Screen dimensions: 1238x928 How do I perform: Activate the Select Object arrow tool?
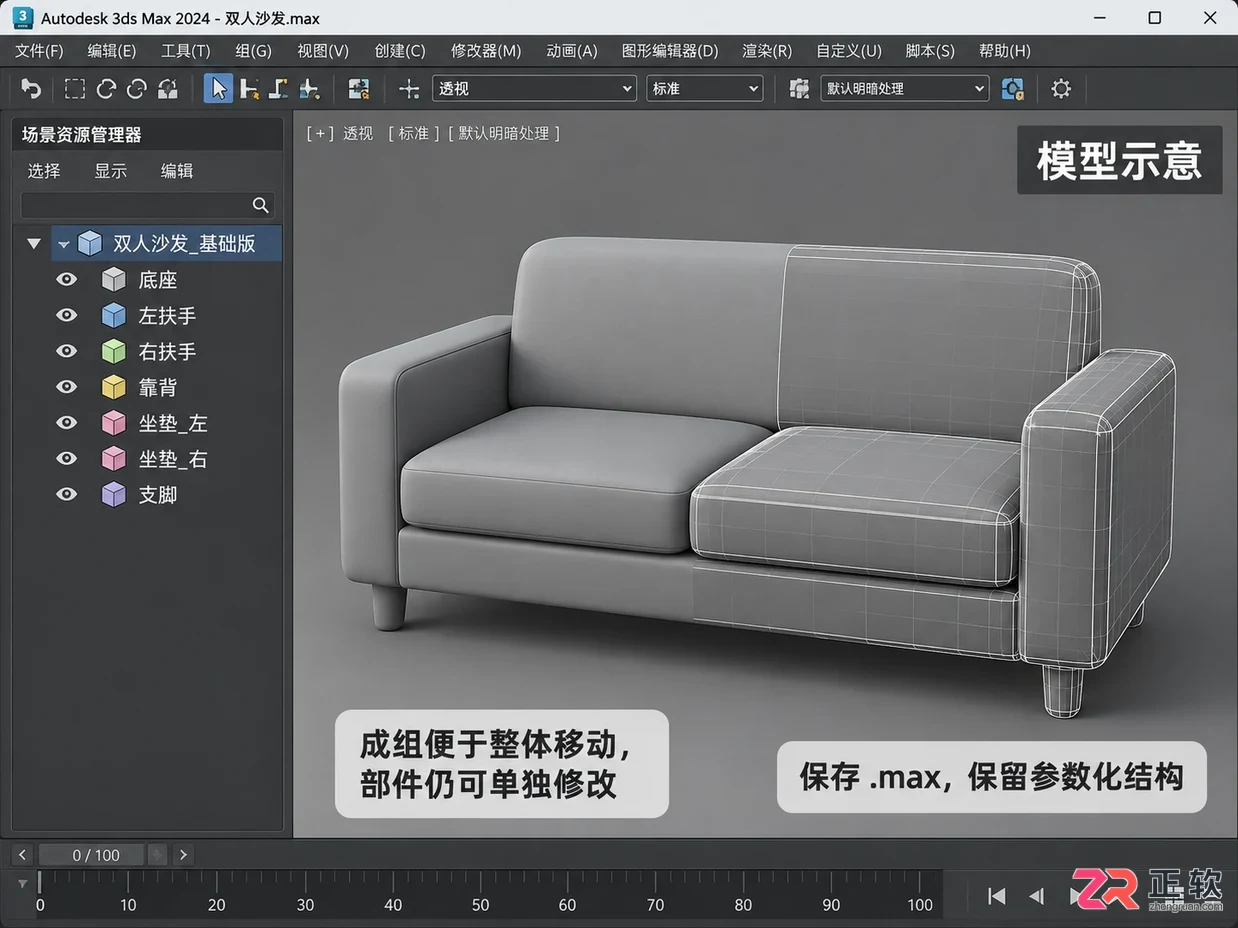click(x=219, y=88)
